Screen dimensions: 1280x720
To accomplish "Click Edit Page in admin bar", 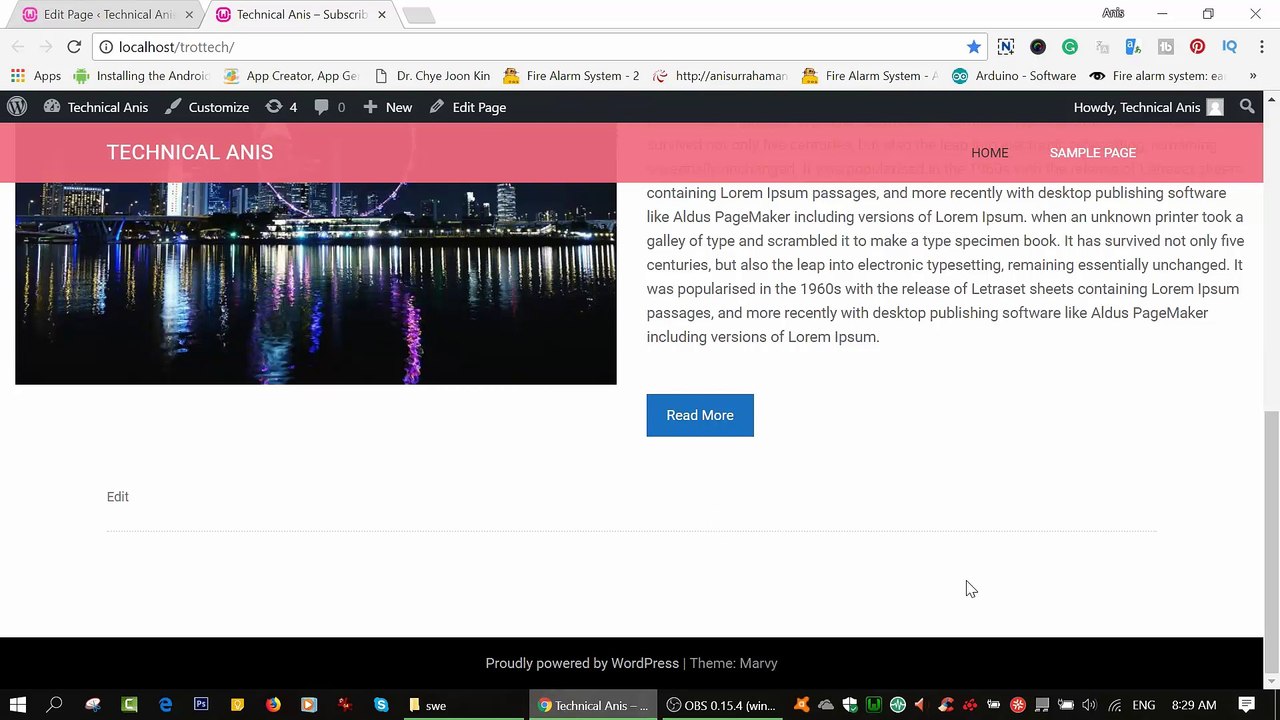I will pos(468,107).
